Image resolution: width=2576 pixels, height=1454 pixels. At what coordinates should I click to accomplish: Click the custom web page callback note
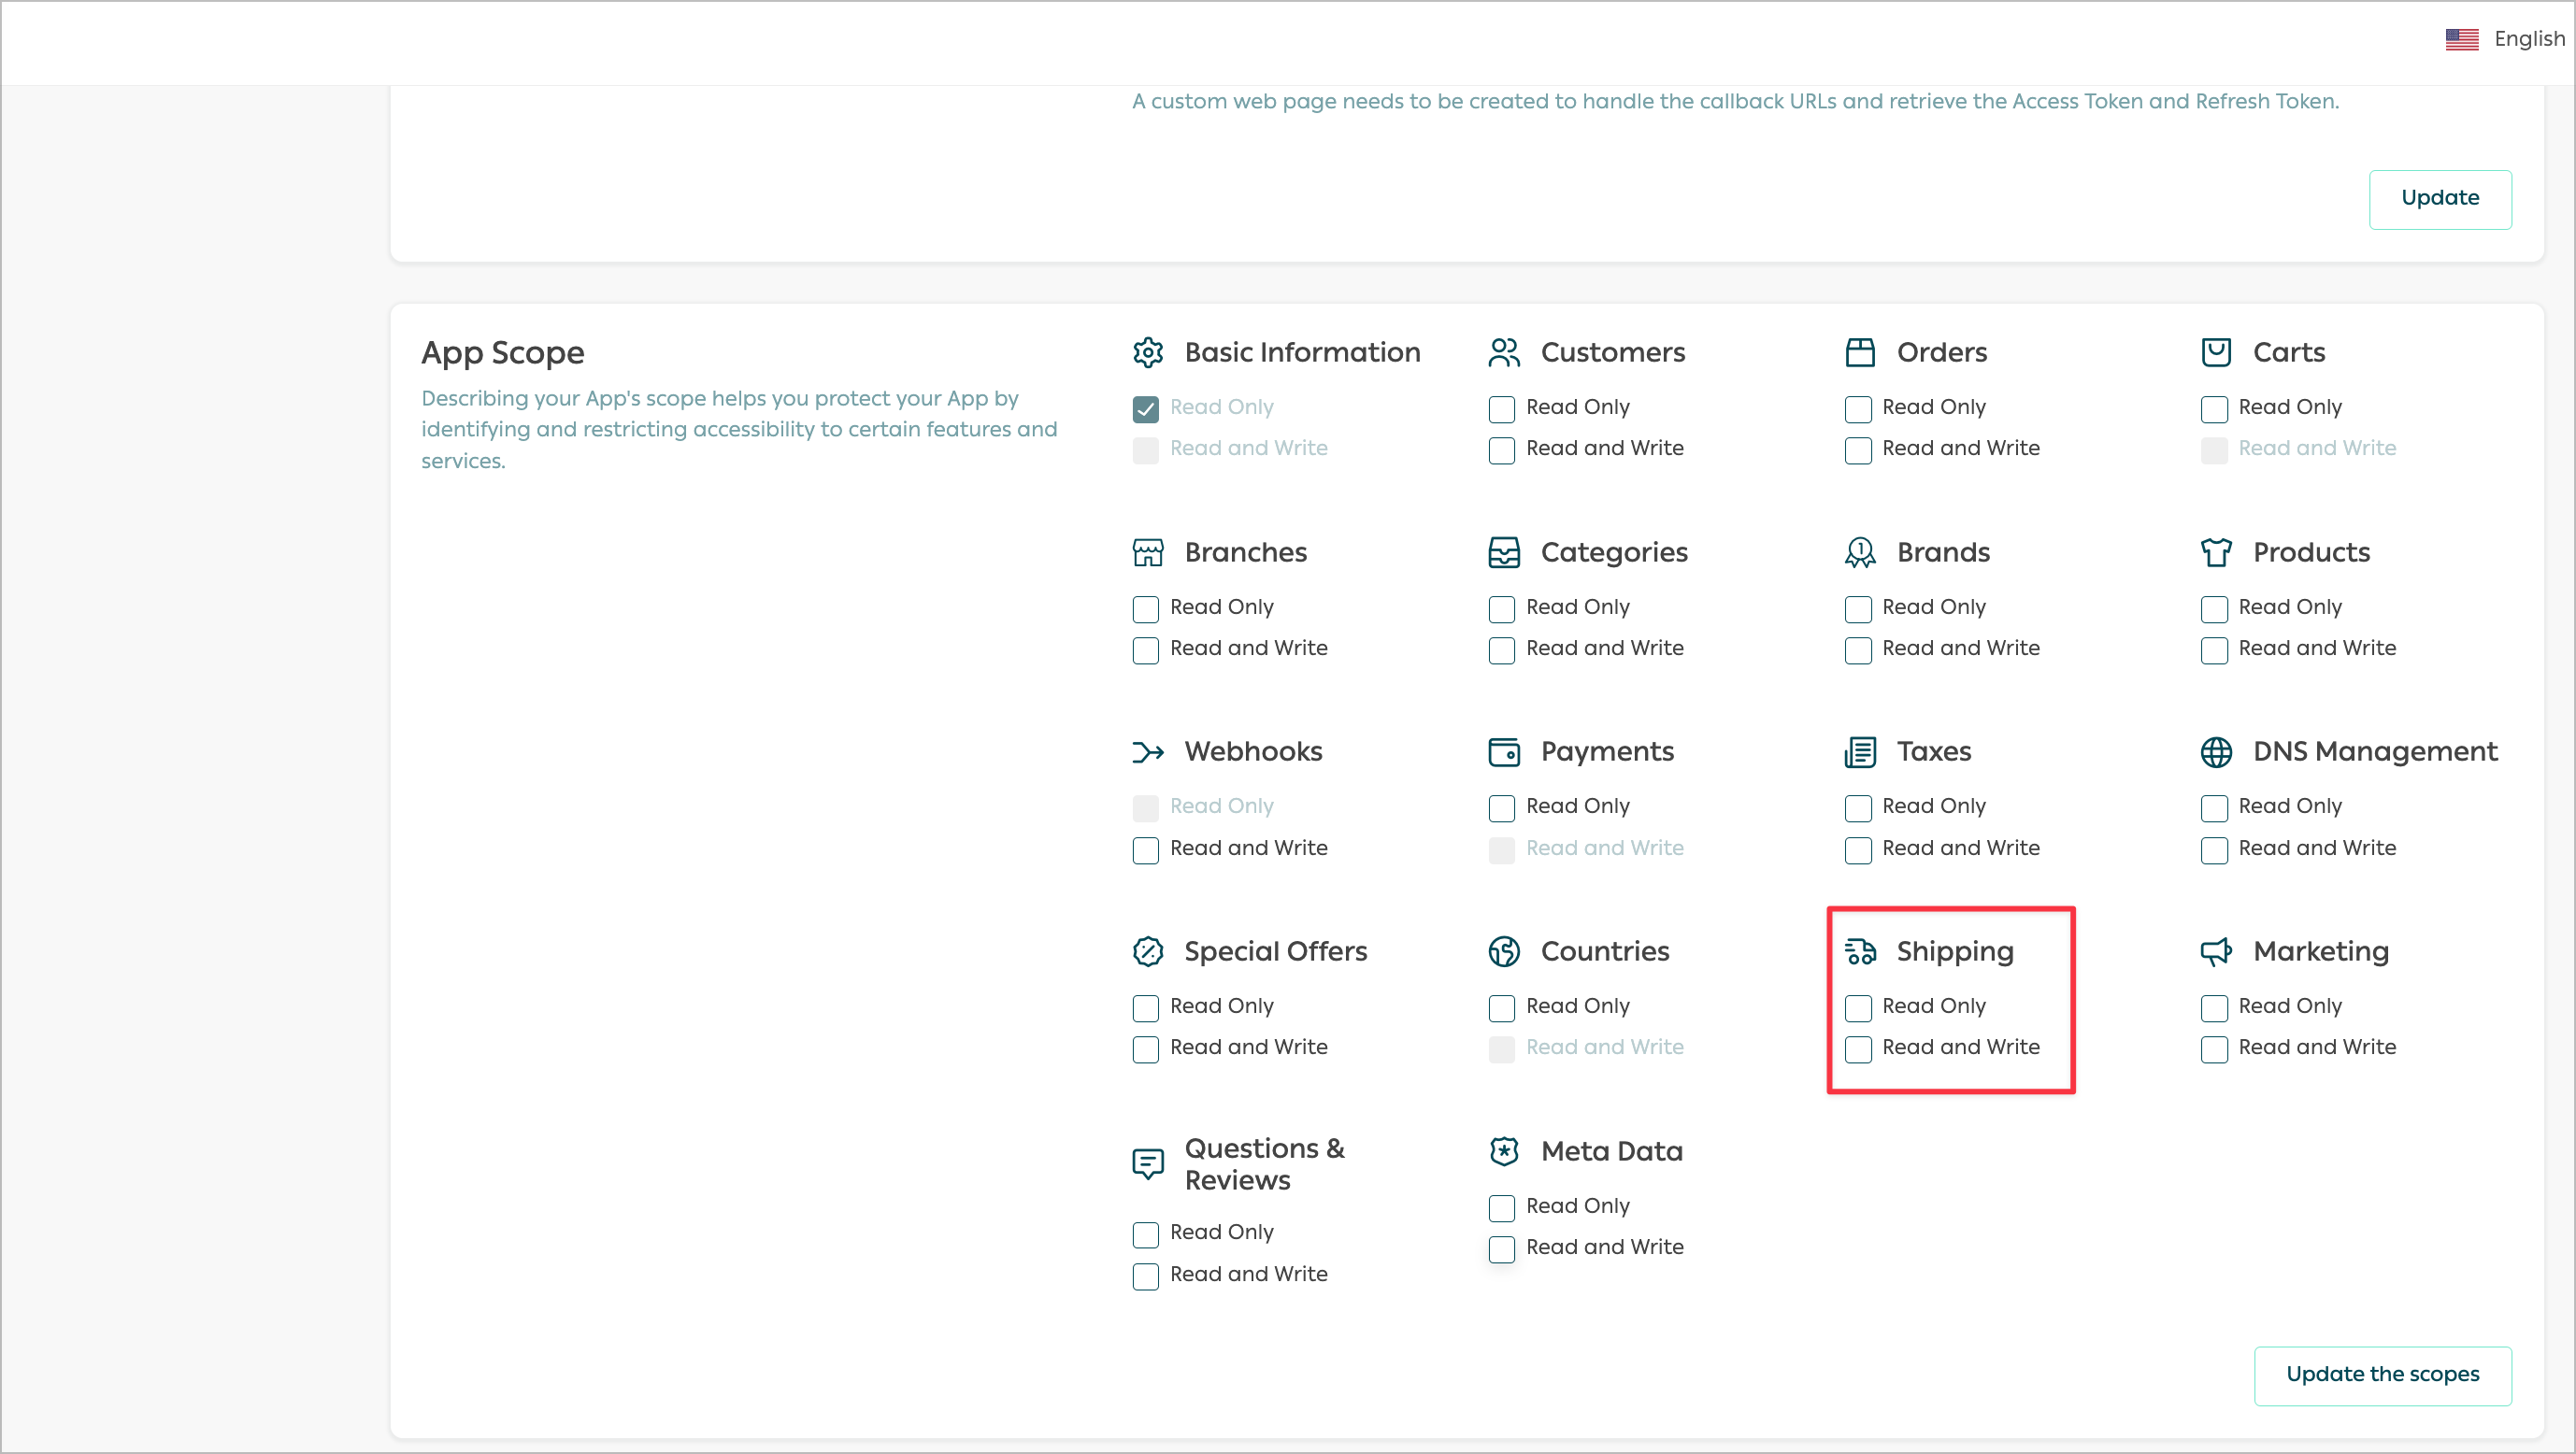[1735, 101]
